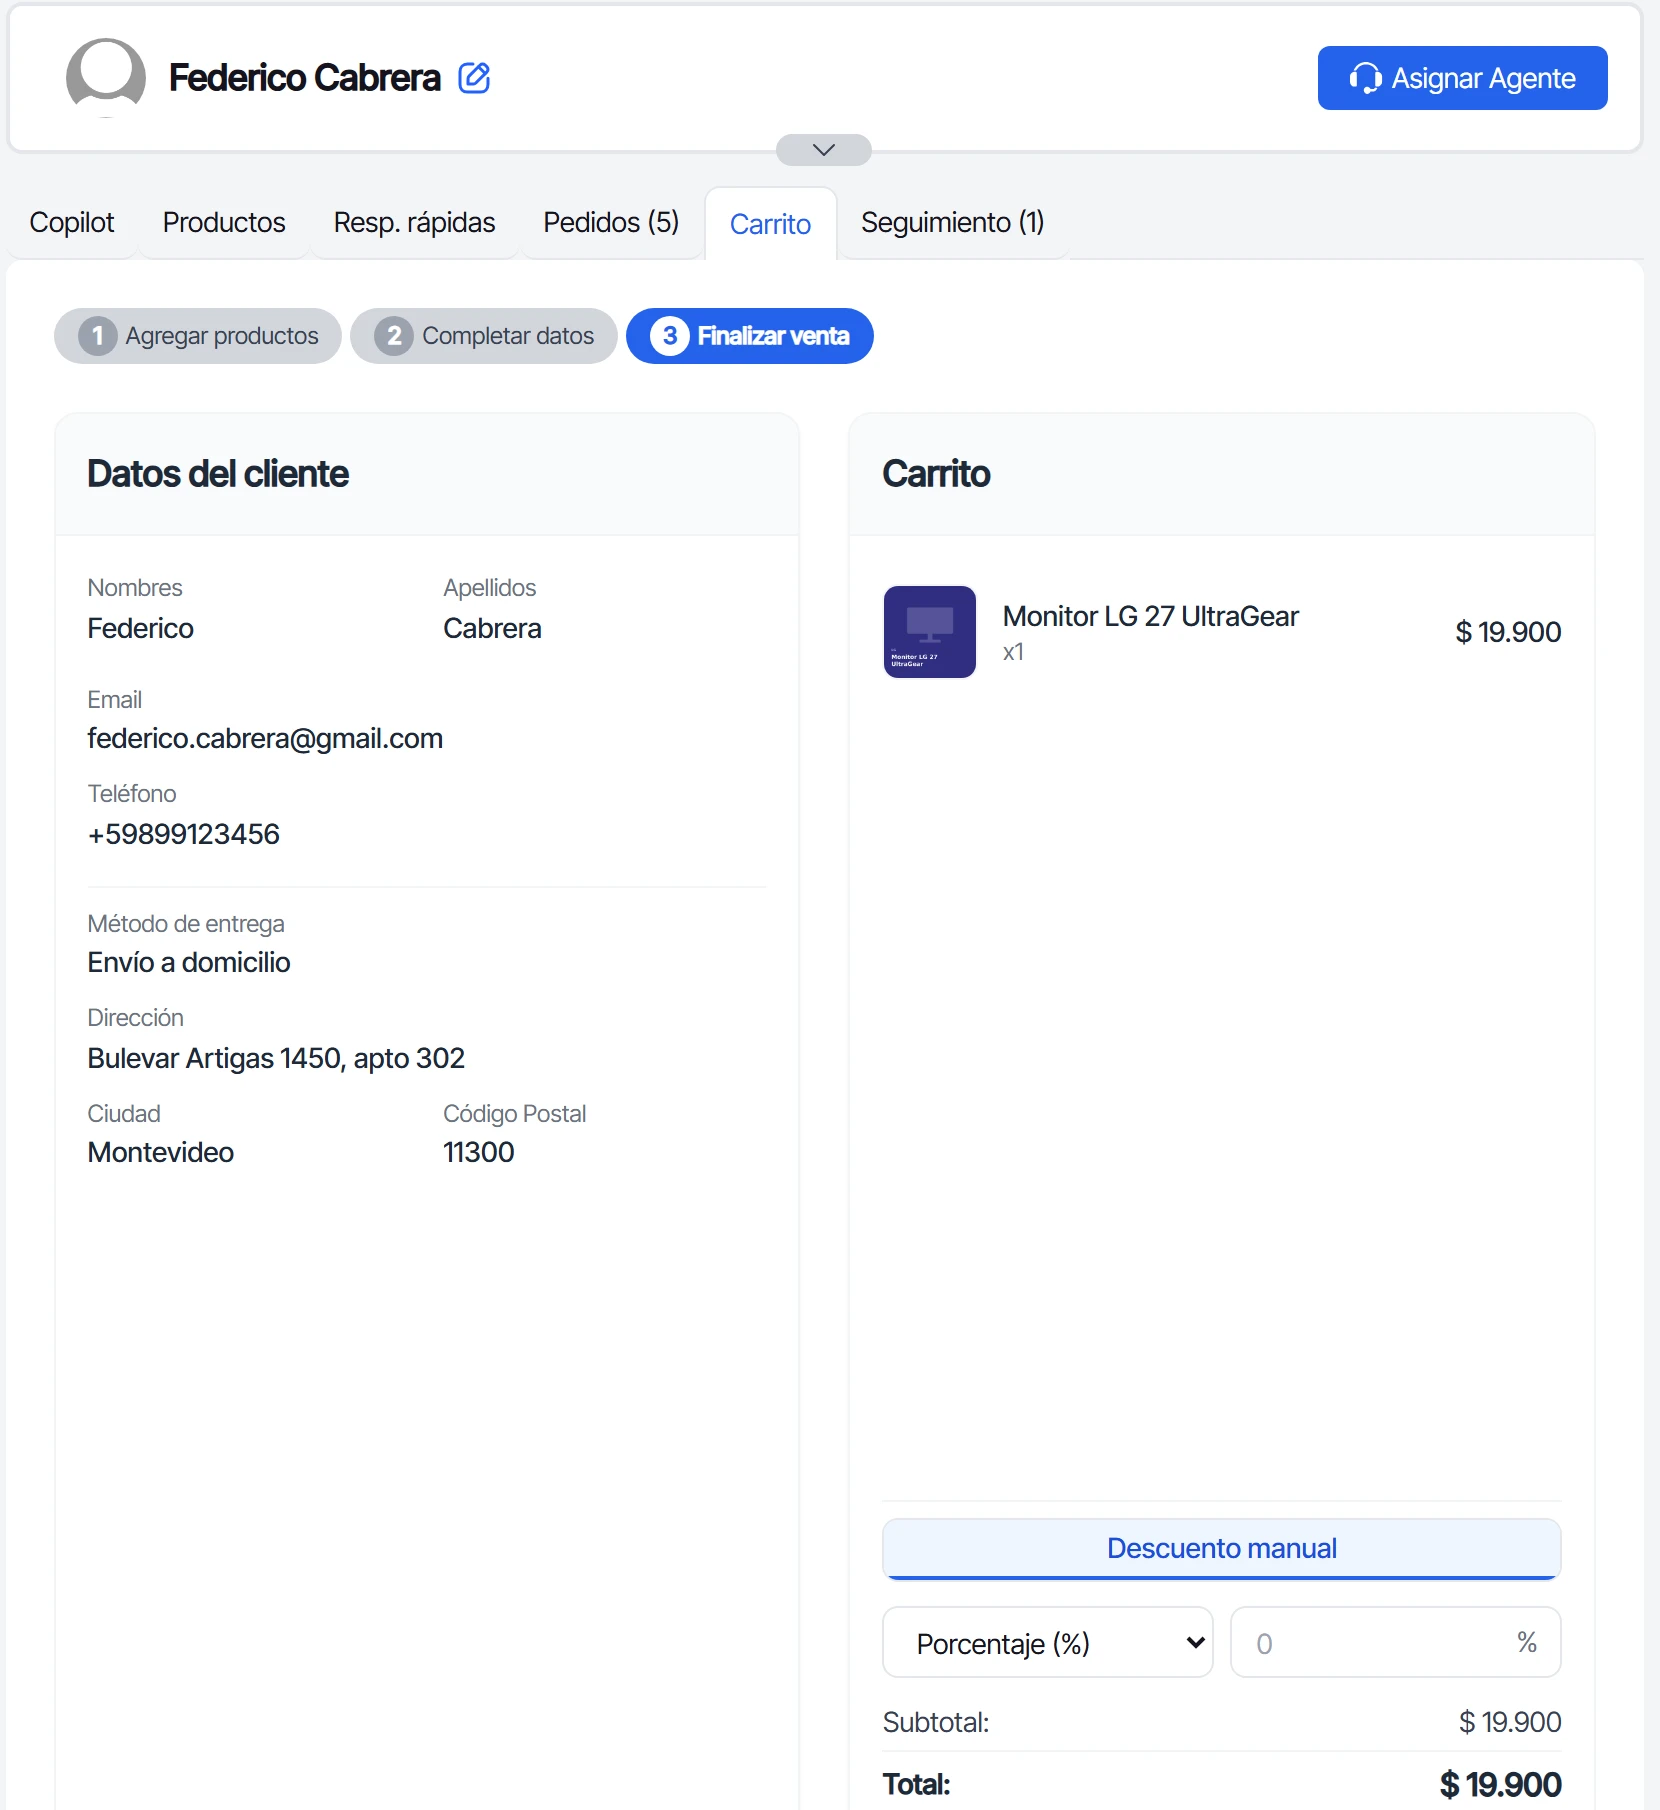Viewport: 1660px width, 1810px height.
Task: Click the email federico.cabrera@gmail.com
Action: point(265,738)
